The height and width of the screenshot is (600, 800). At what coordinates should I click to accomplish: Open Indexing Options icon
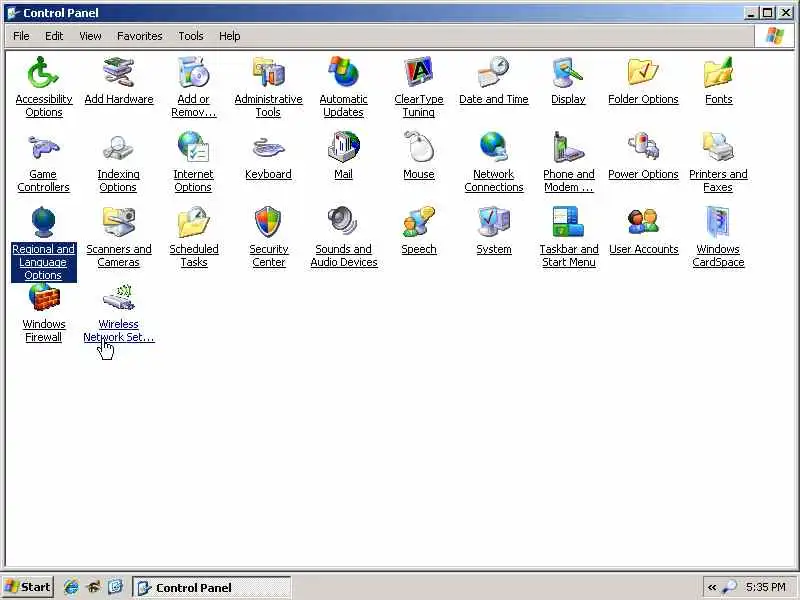click(x=118, y=147)
